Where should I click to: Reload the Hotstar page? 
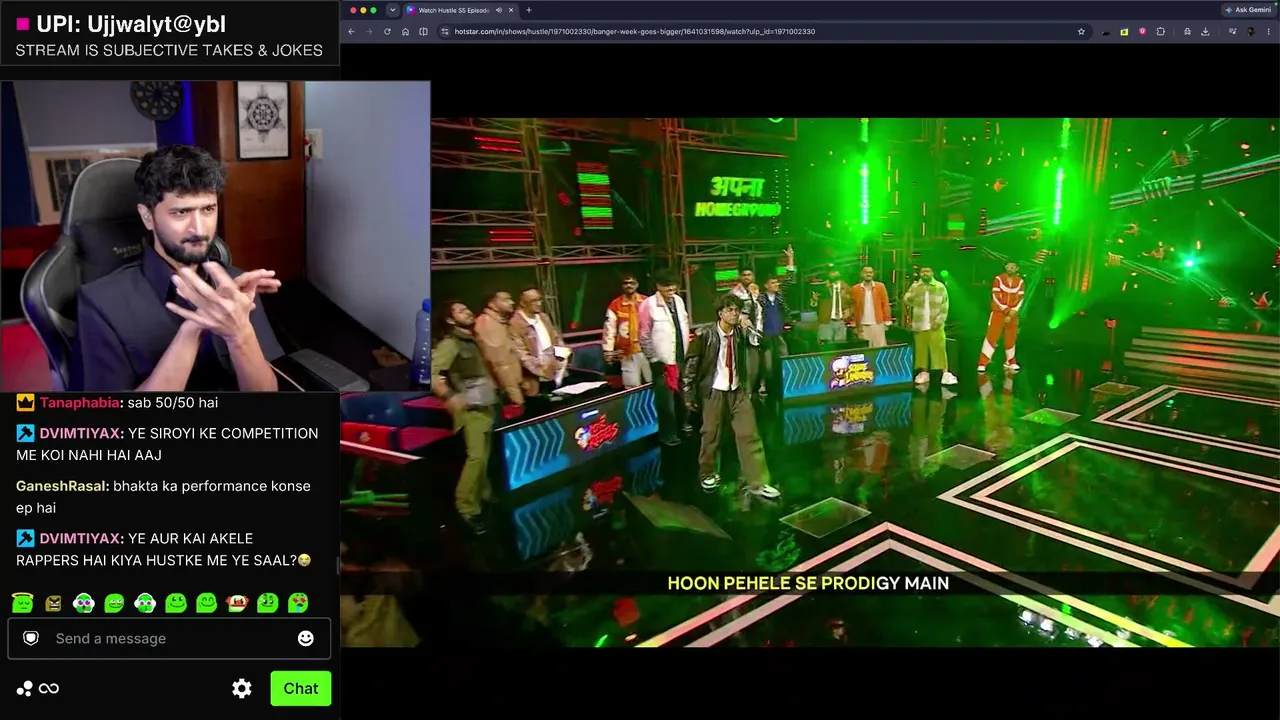coord(387,32)
